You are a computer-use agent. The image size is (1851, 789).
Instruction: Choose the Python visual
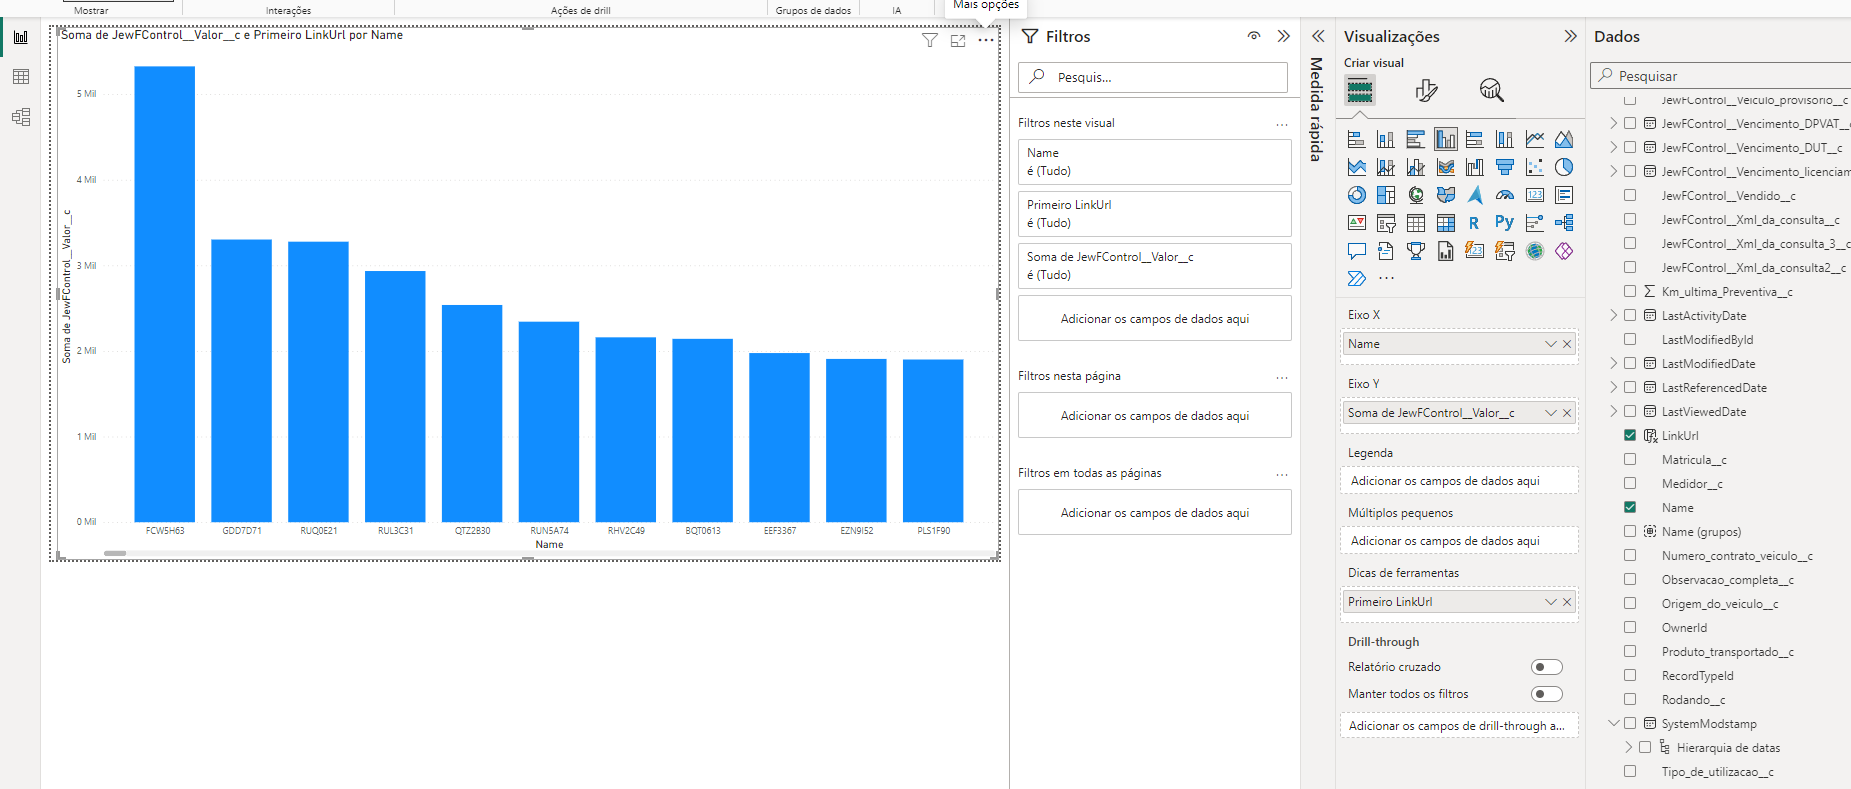(1505, 223)
